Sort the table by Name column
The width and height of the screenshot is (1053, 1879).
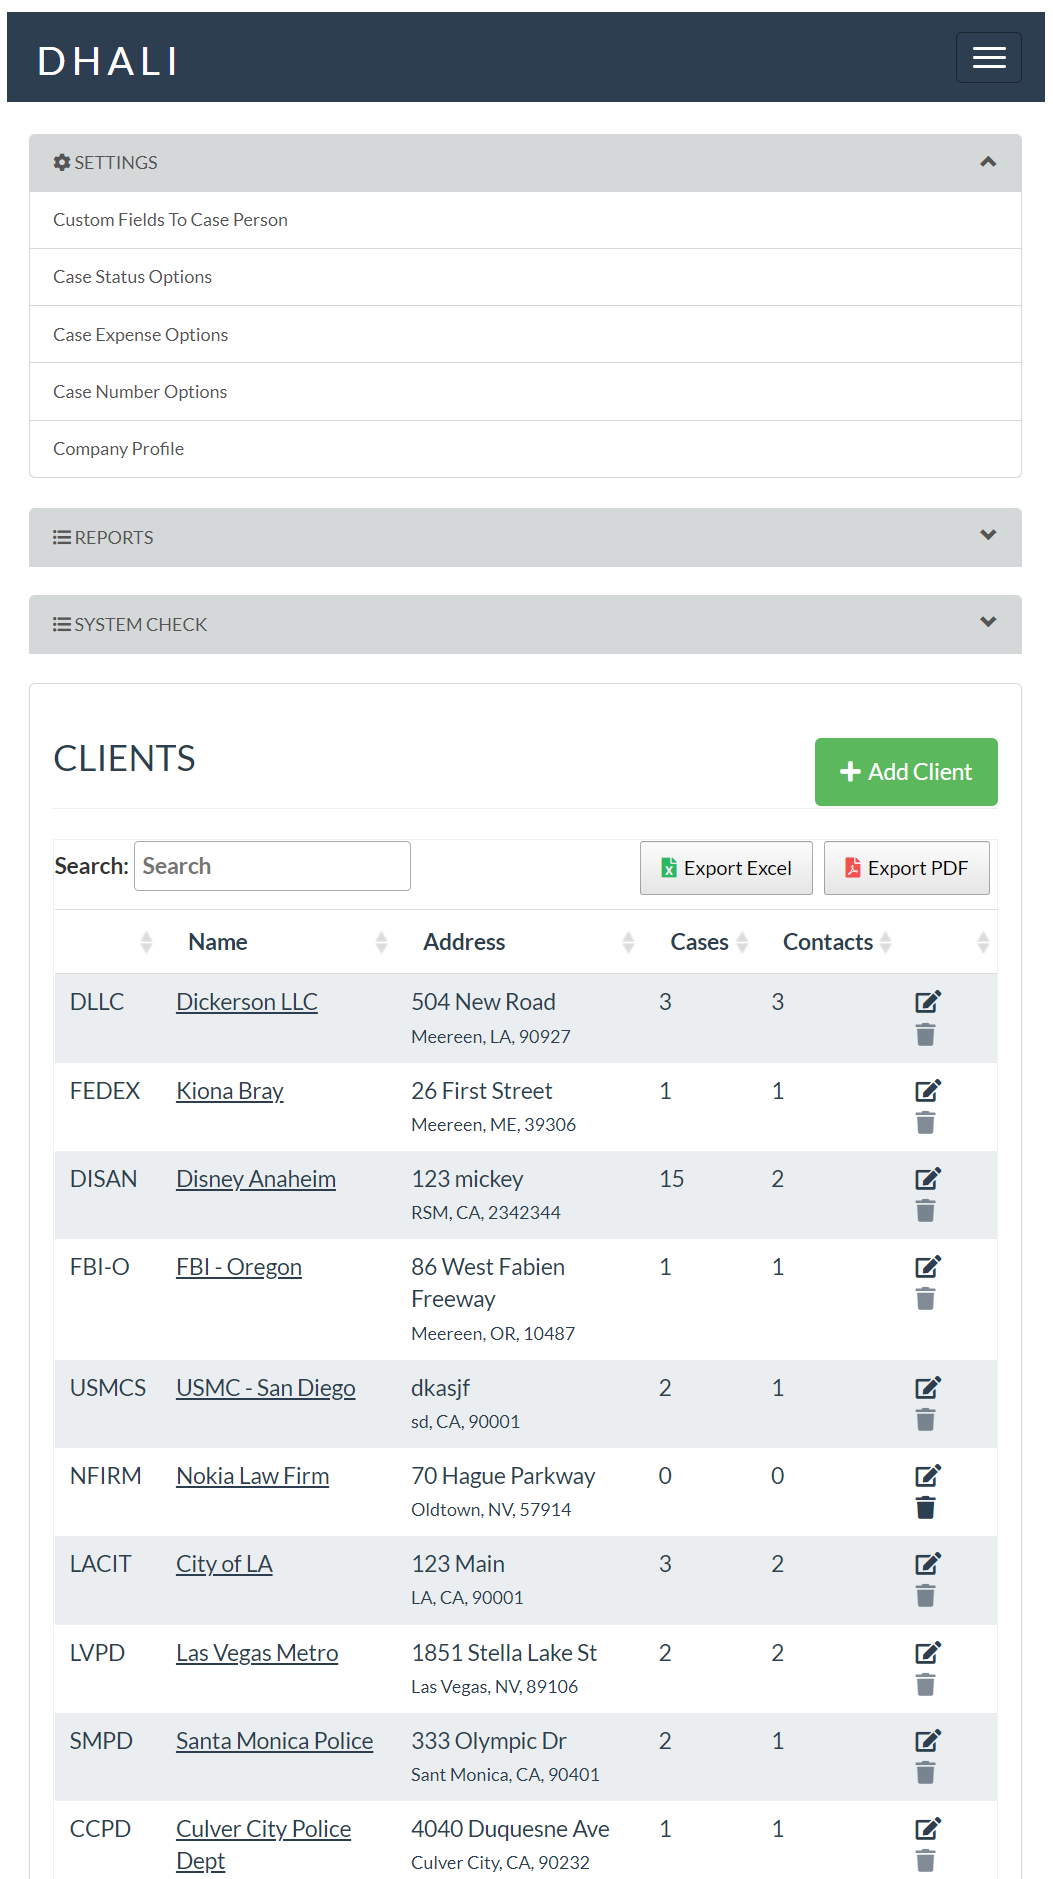[218, 942]
